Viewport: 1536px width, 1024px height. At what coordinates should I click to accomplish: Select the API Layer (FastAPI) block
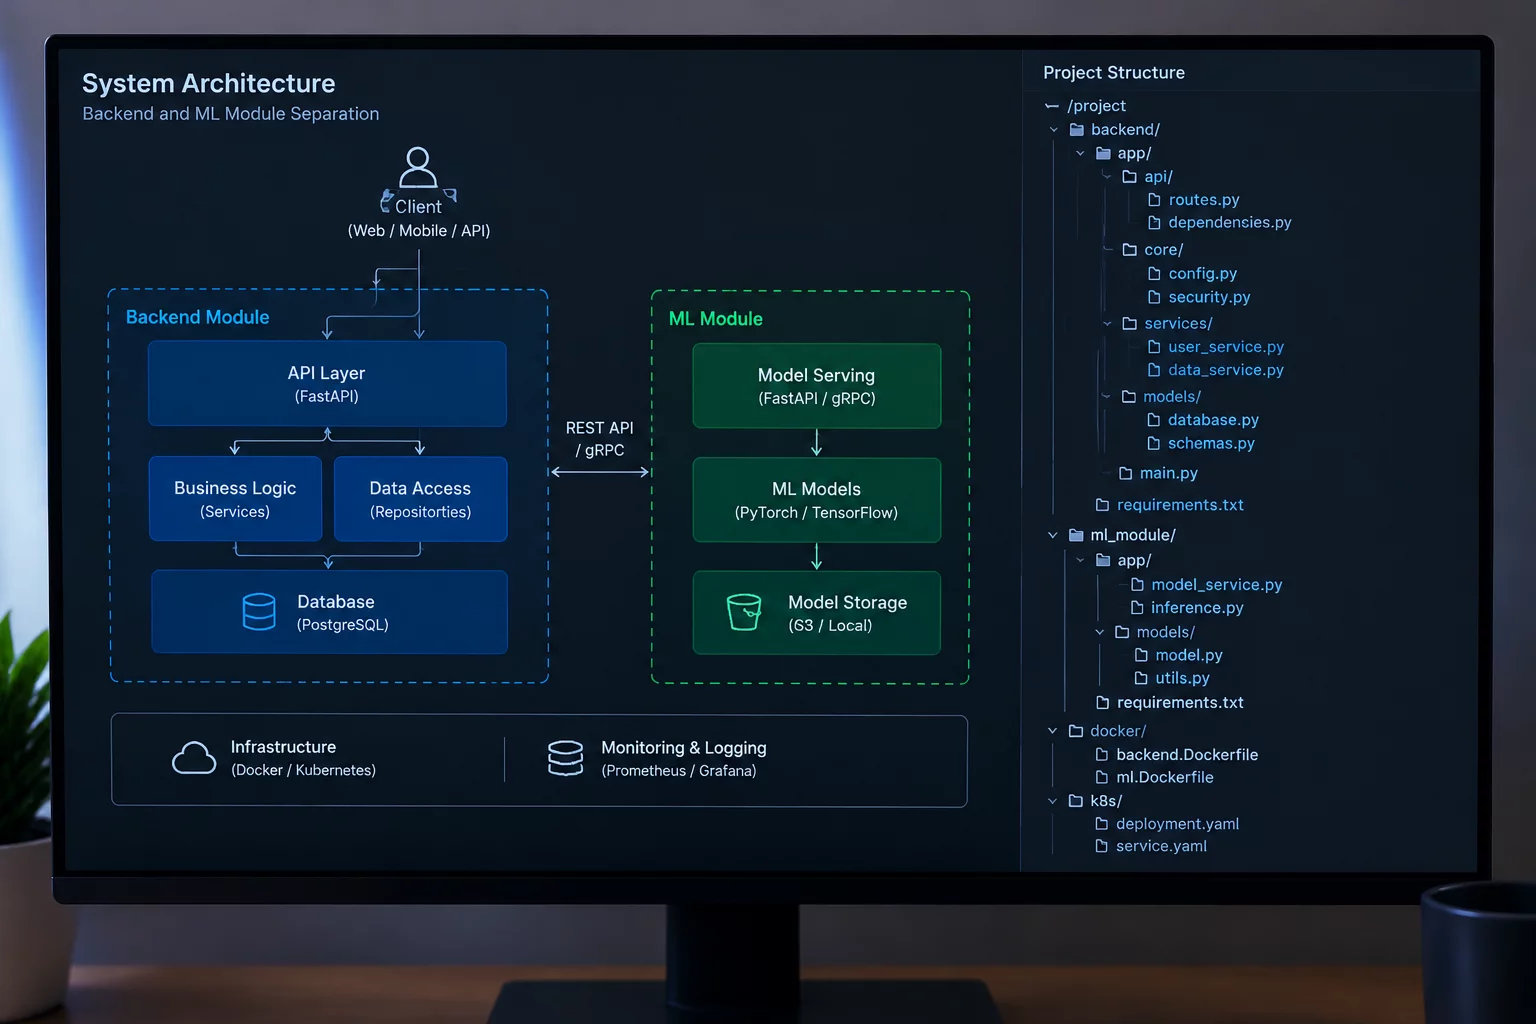(x=327, y=384)
